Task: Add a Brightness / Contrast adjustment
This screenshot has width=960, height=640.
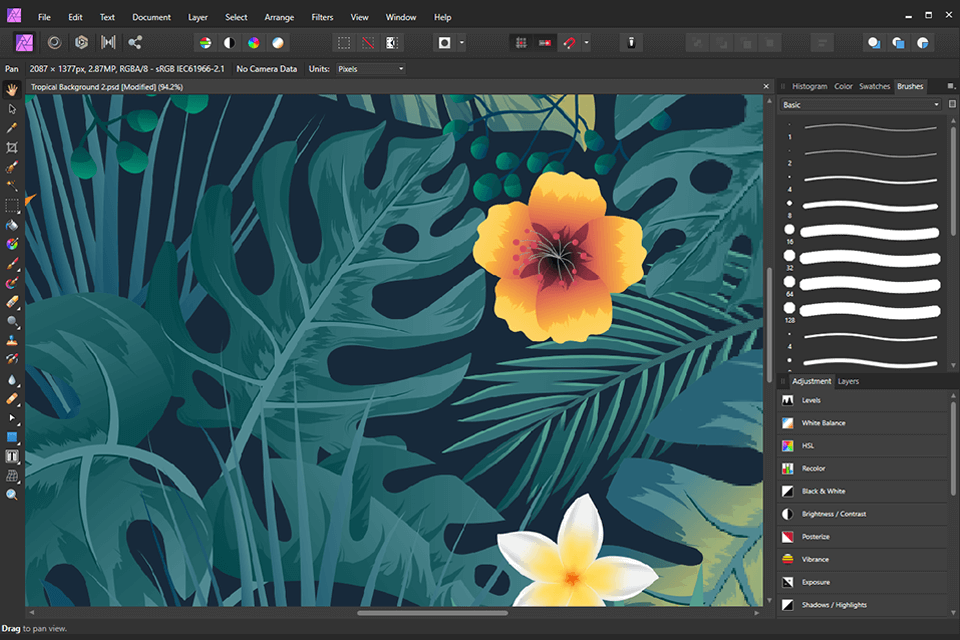Action: coord(863,514)
